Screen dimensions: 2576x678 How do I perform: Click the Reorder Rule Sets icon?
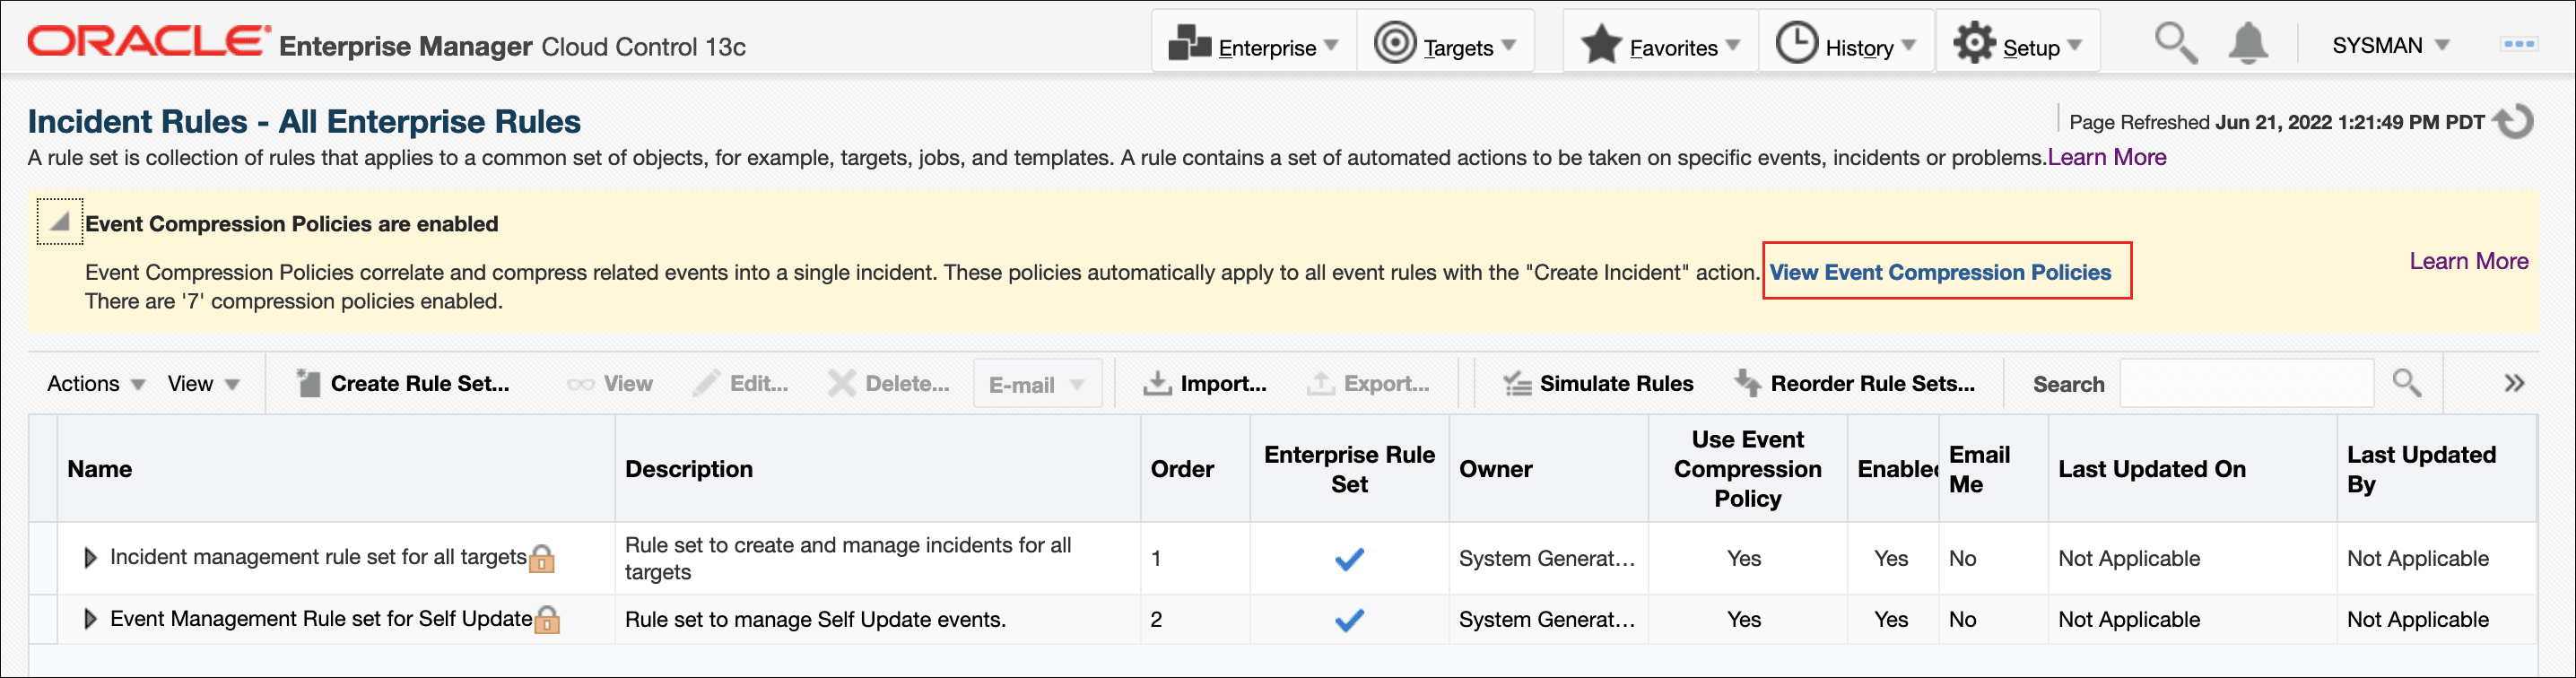click(x=1748, y=383)
